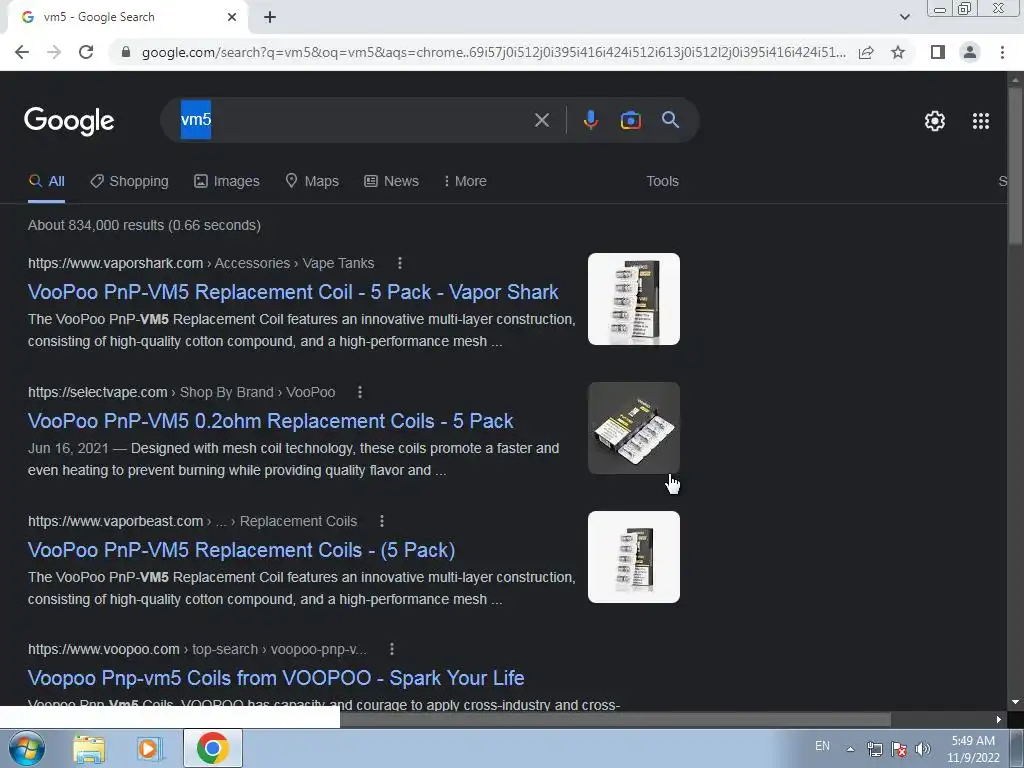The height and width of the screenshot is (768, 1024).
Task: Switch to the Maps tab
Action: coord(312,182)
